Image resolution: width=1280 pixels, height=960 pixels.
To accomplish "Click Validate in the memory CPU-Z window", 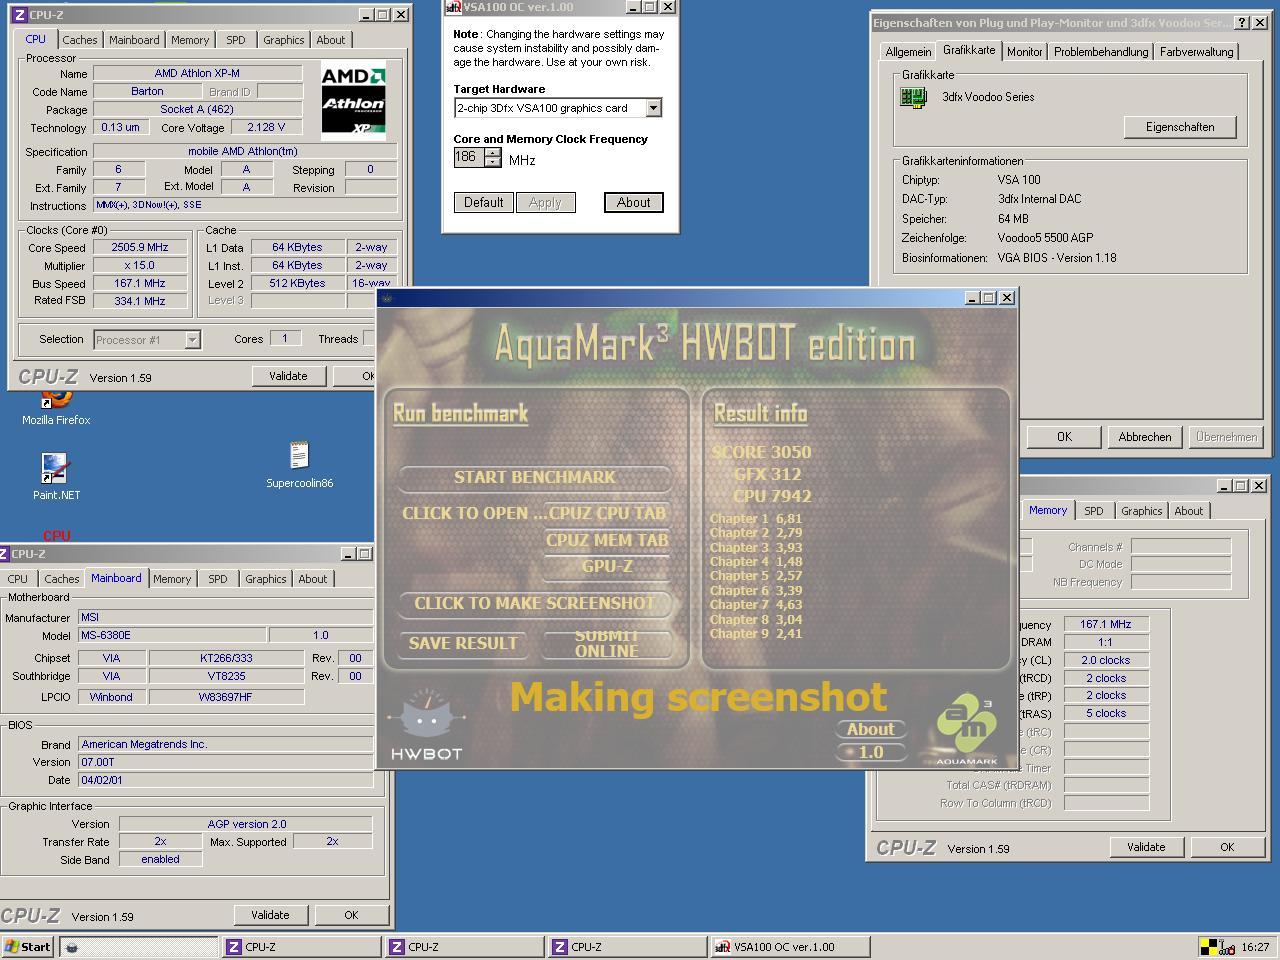I will [x=1146, y=847].
